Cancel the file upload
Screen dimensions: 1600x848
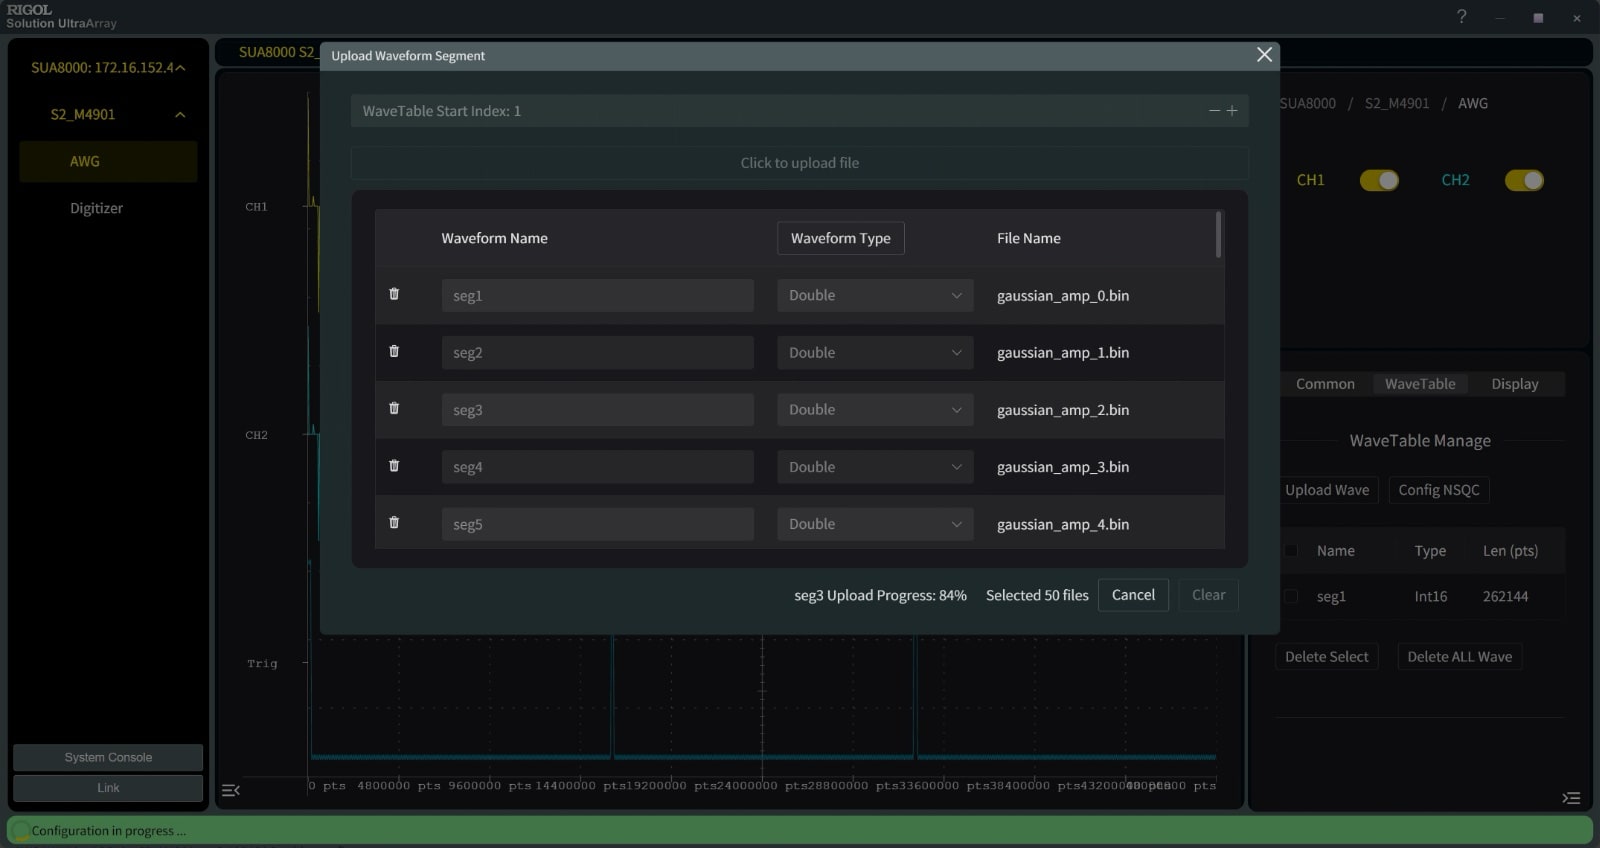coord(1133,595)
